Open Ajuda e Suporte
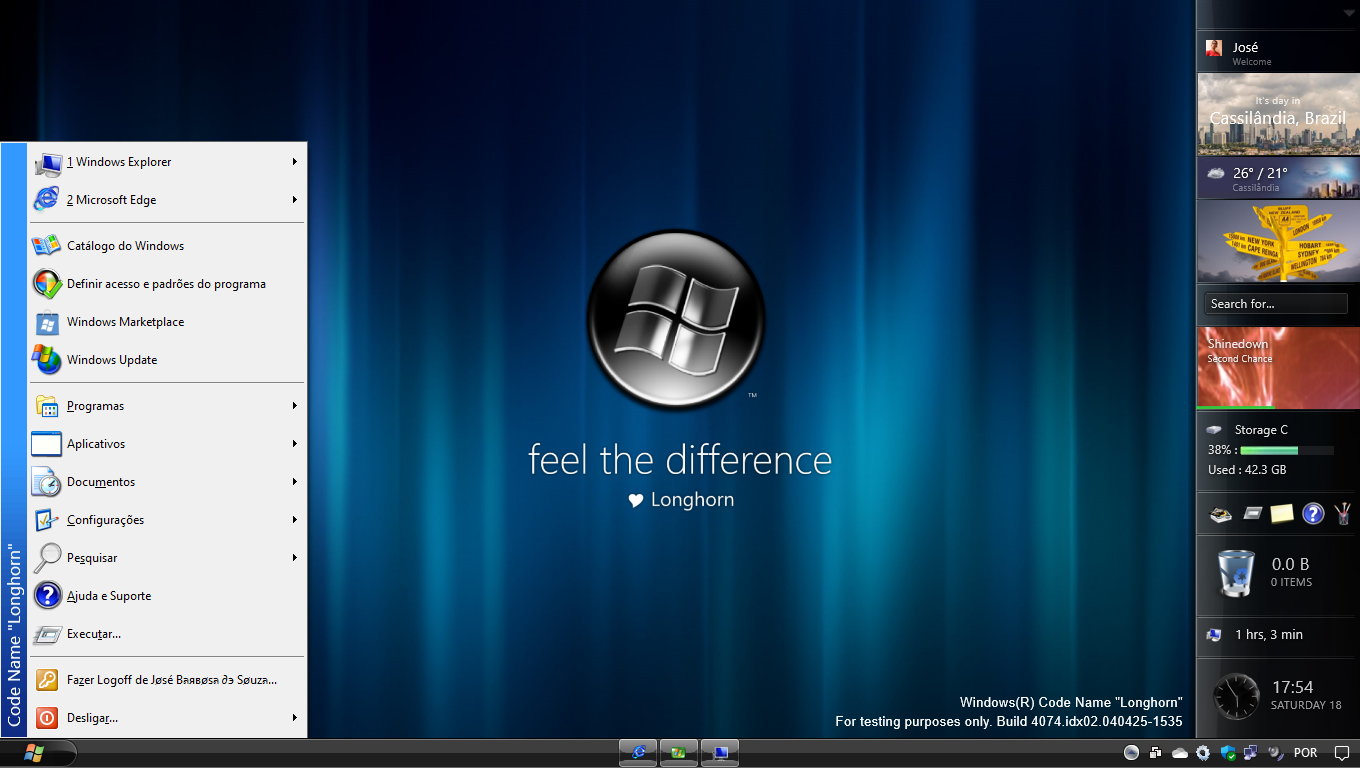1360x768 pixels. coord(166,596)
